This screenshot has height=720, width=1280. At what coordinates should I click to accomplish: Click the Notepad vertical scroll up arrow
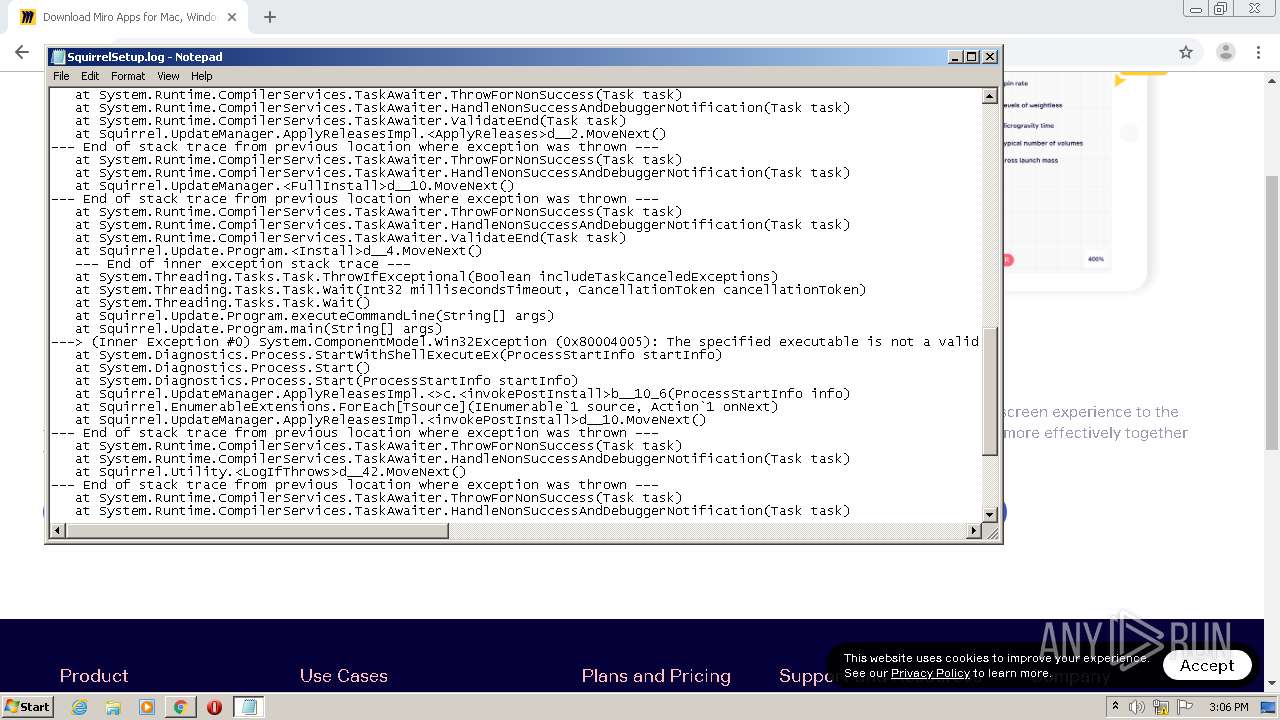point(990,96)
